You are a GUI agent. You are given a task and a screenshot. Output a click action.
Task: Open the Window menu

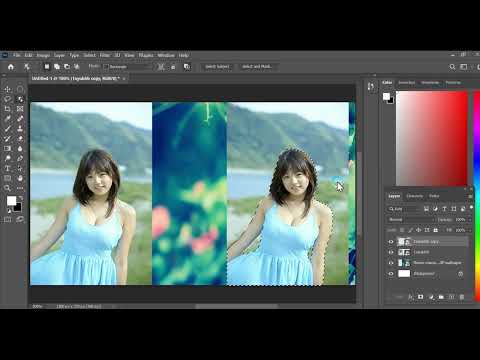click(166, 55)
